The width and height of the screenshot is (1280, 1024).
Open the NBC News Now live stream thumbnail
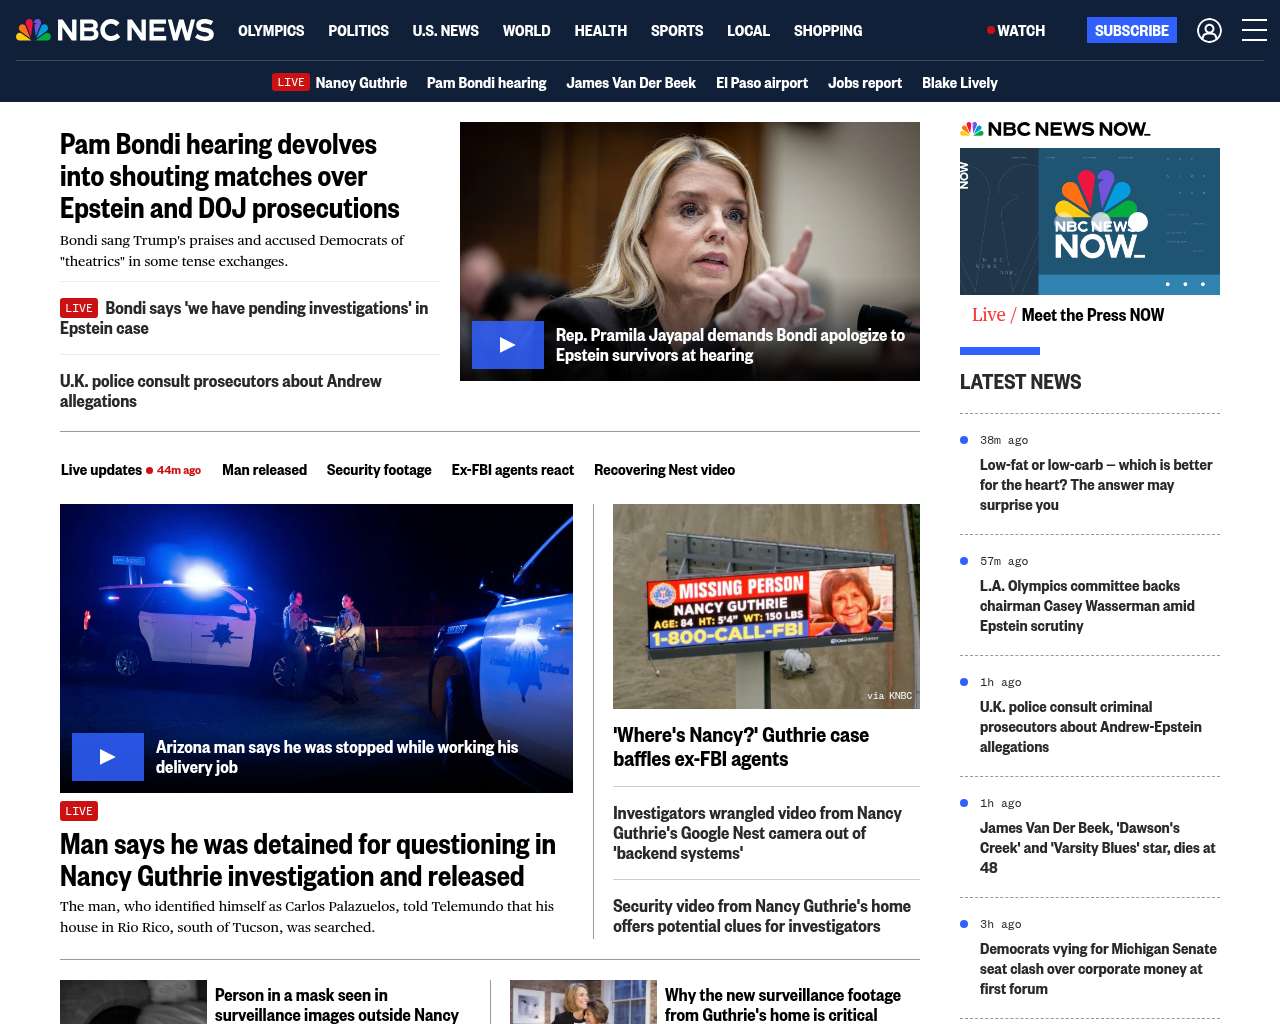1089,221
